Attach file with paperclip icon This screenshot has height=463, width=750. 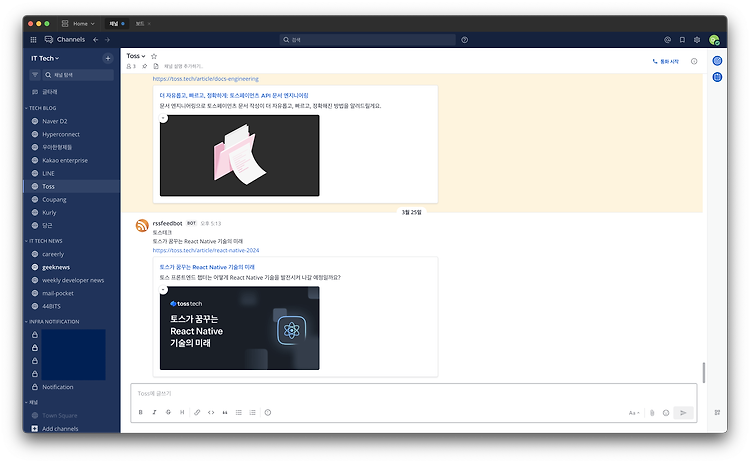(x=652, y=413)
